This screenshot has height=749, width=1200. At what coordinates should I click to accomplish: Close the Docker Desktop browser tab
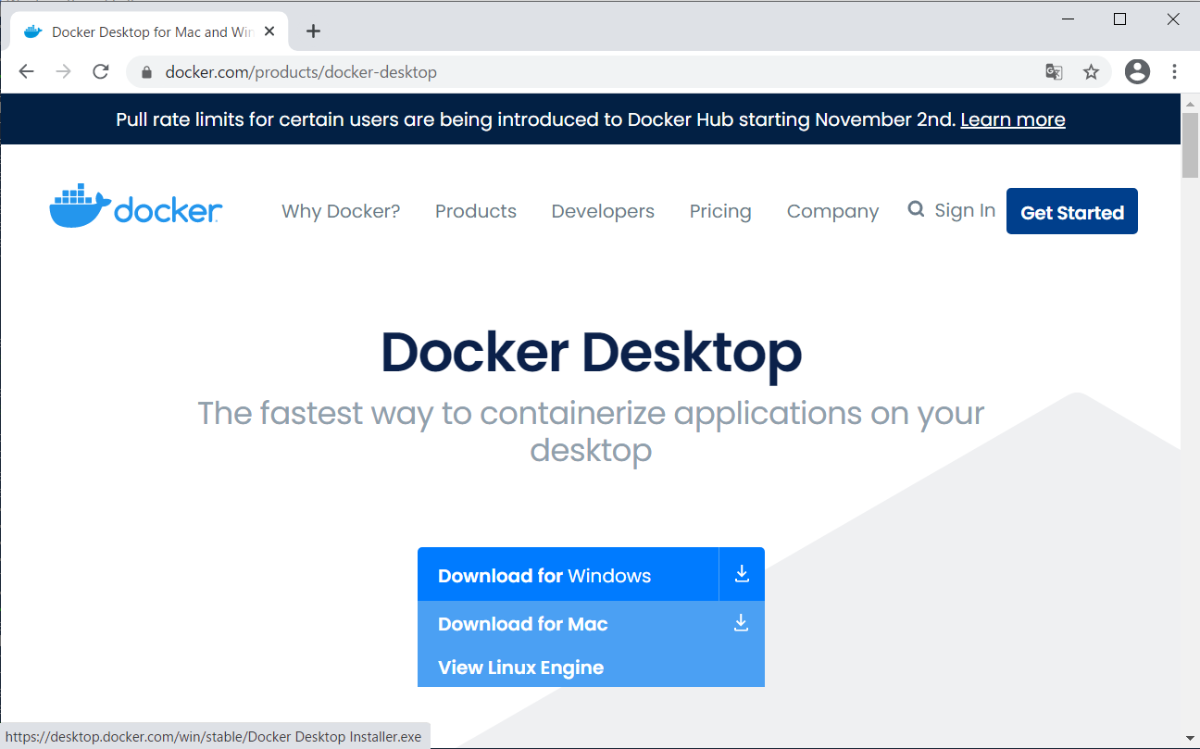(269, 31)
